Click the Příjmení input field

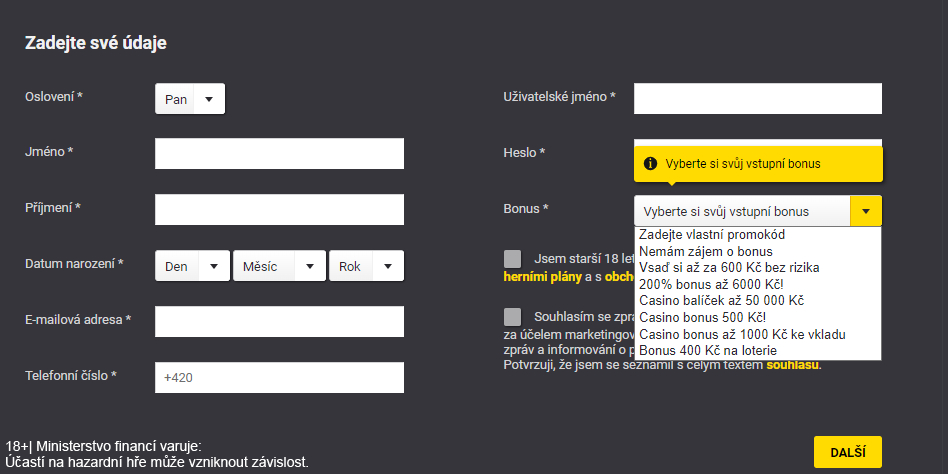coord(279,210)
